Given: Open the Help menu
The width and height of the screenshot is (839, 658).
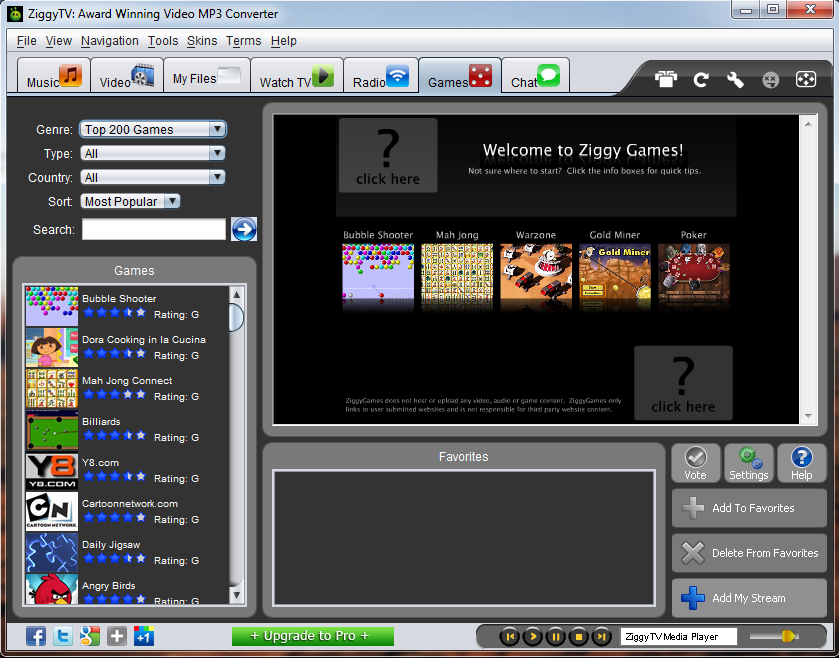Looking at the screenshot, I should [284, 41].
